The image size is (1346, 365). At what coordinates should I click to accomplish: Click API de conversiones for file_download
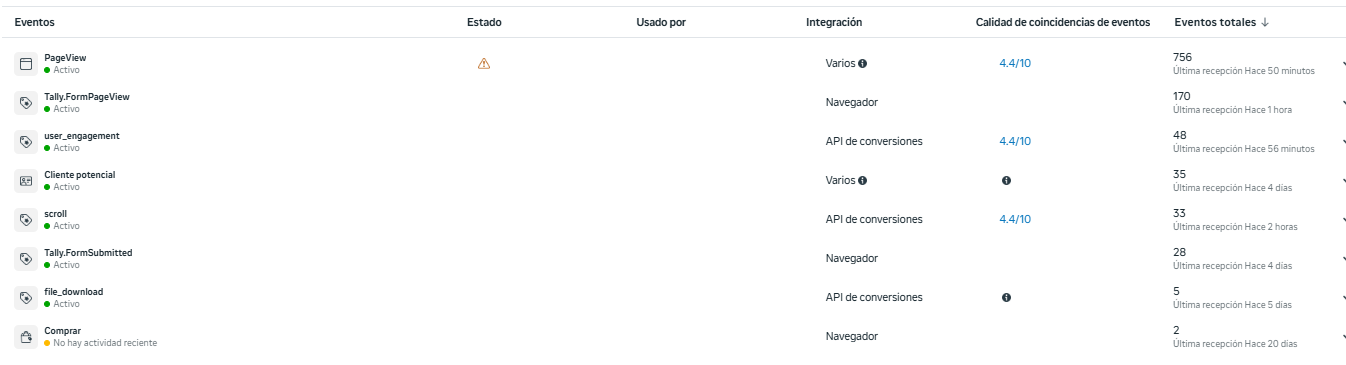tap(874, 297)
